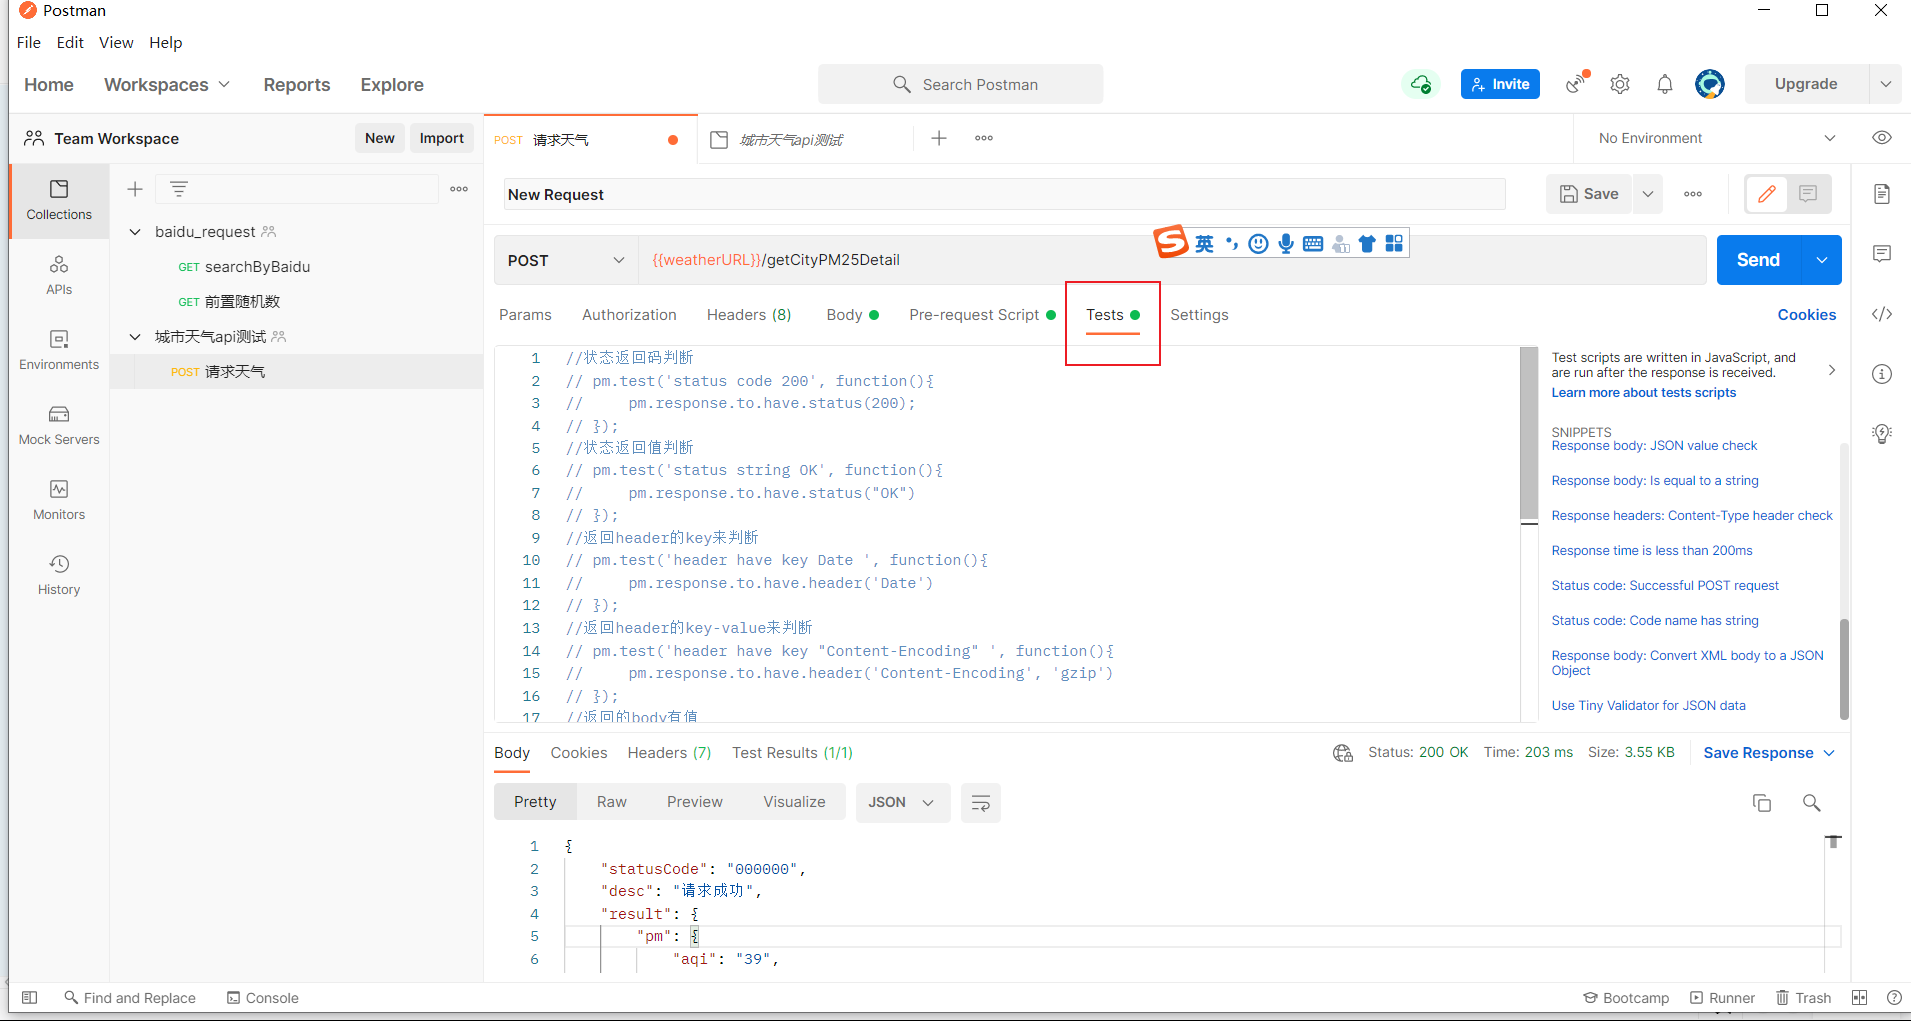
Task: Open the tab options three-dot menu
Action: [984, 138]
